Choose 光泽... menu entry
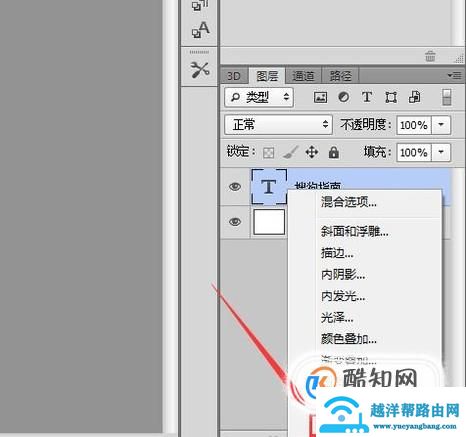This screenshot has height=437, width=466. [337, 318]
